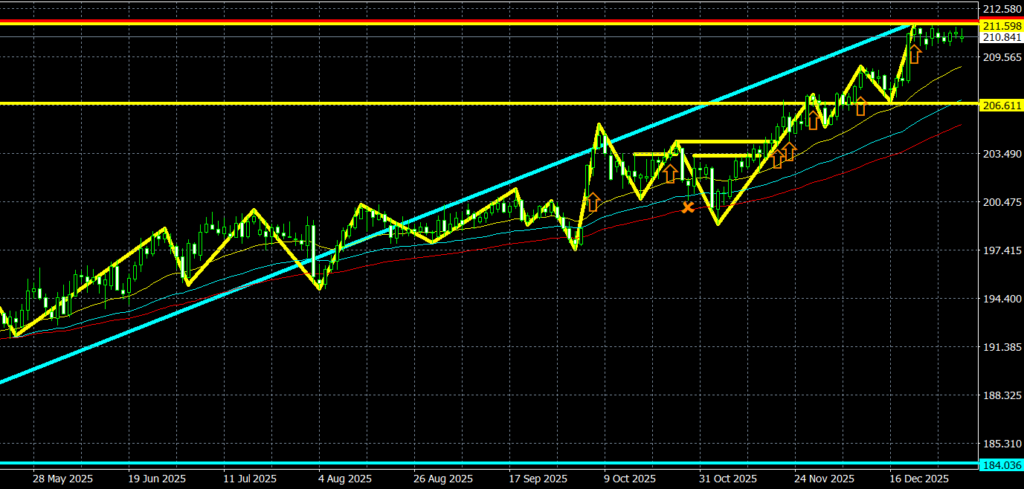This screenshot has height=489, width=1024.
Task: Select the yellow horizontal line at 206.611
Action: 300,103
